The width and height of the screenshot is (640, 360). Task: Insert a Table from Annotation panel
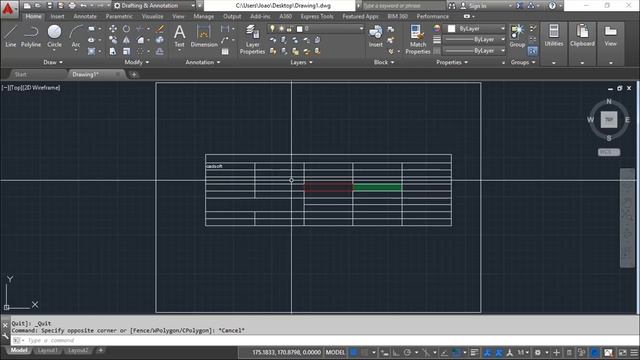pos(225,51)
